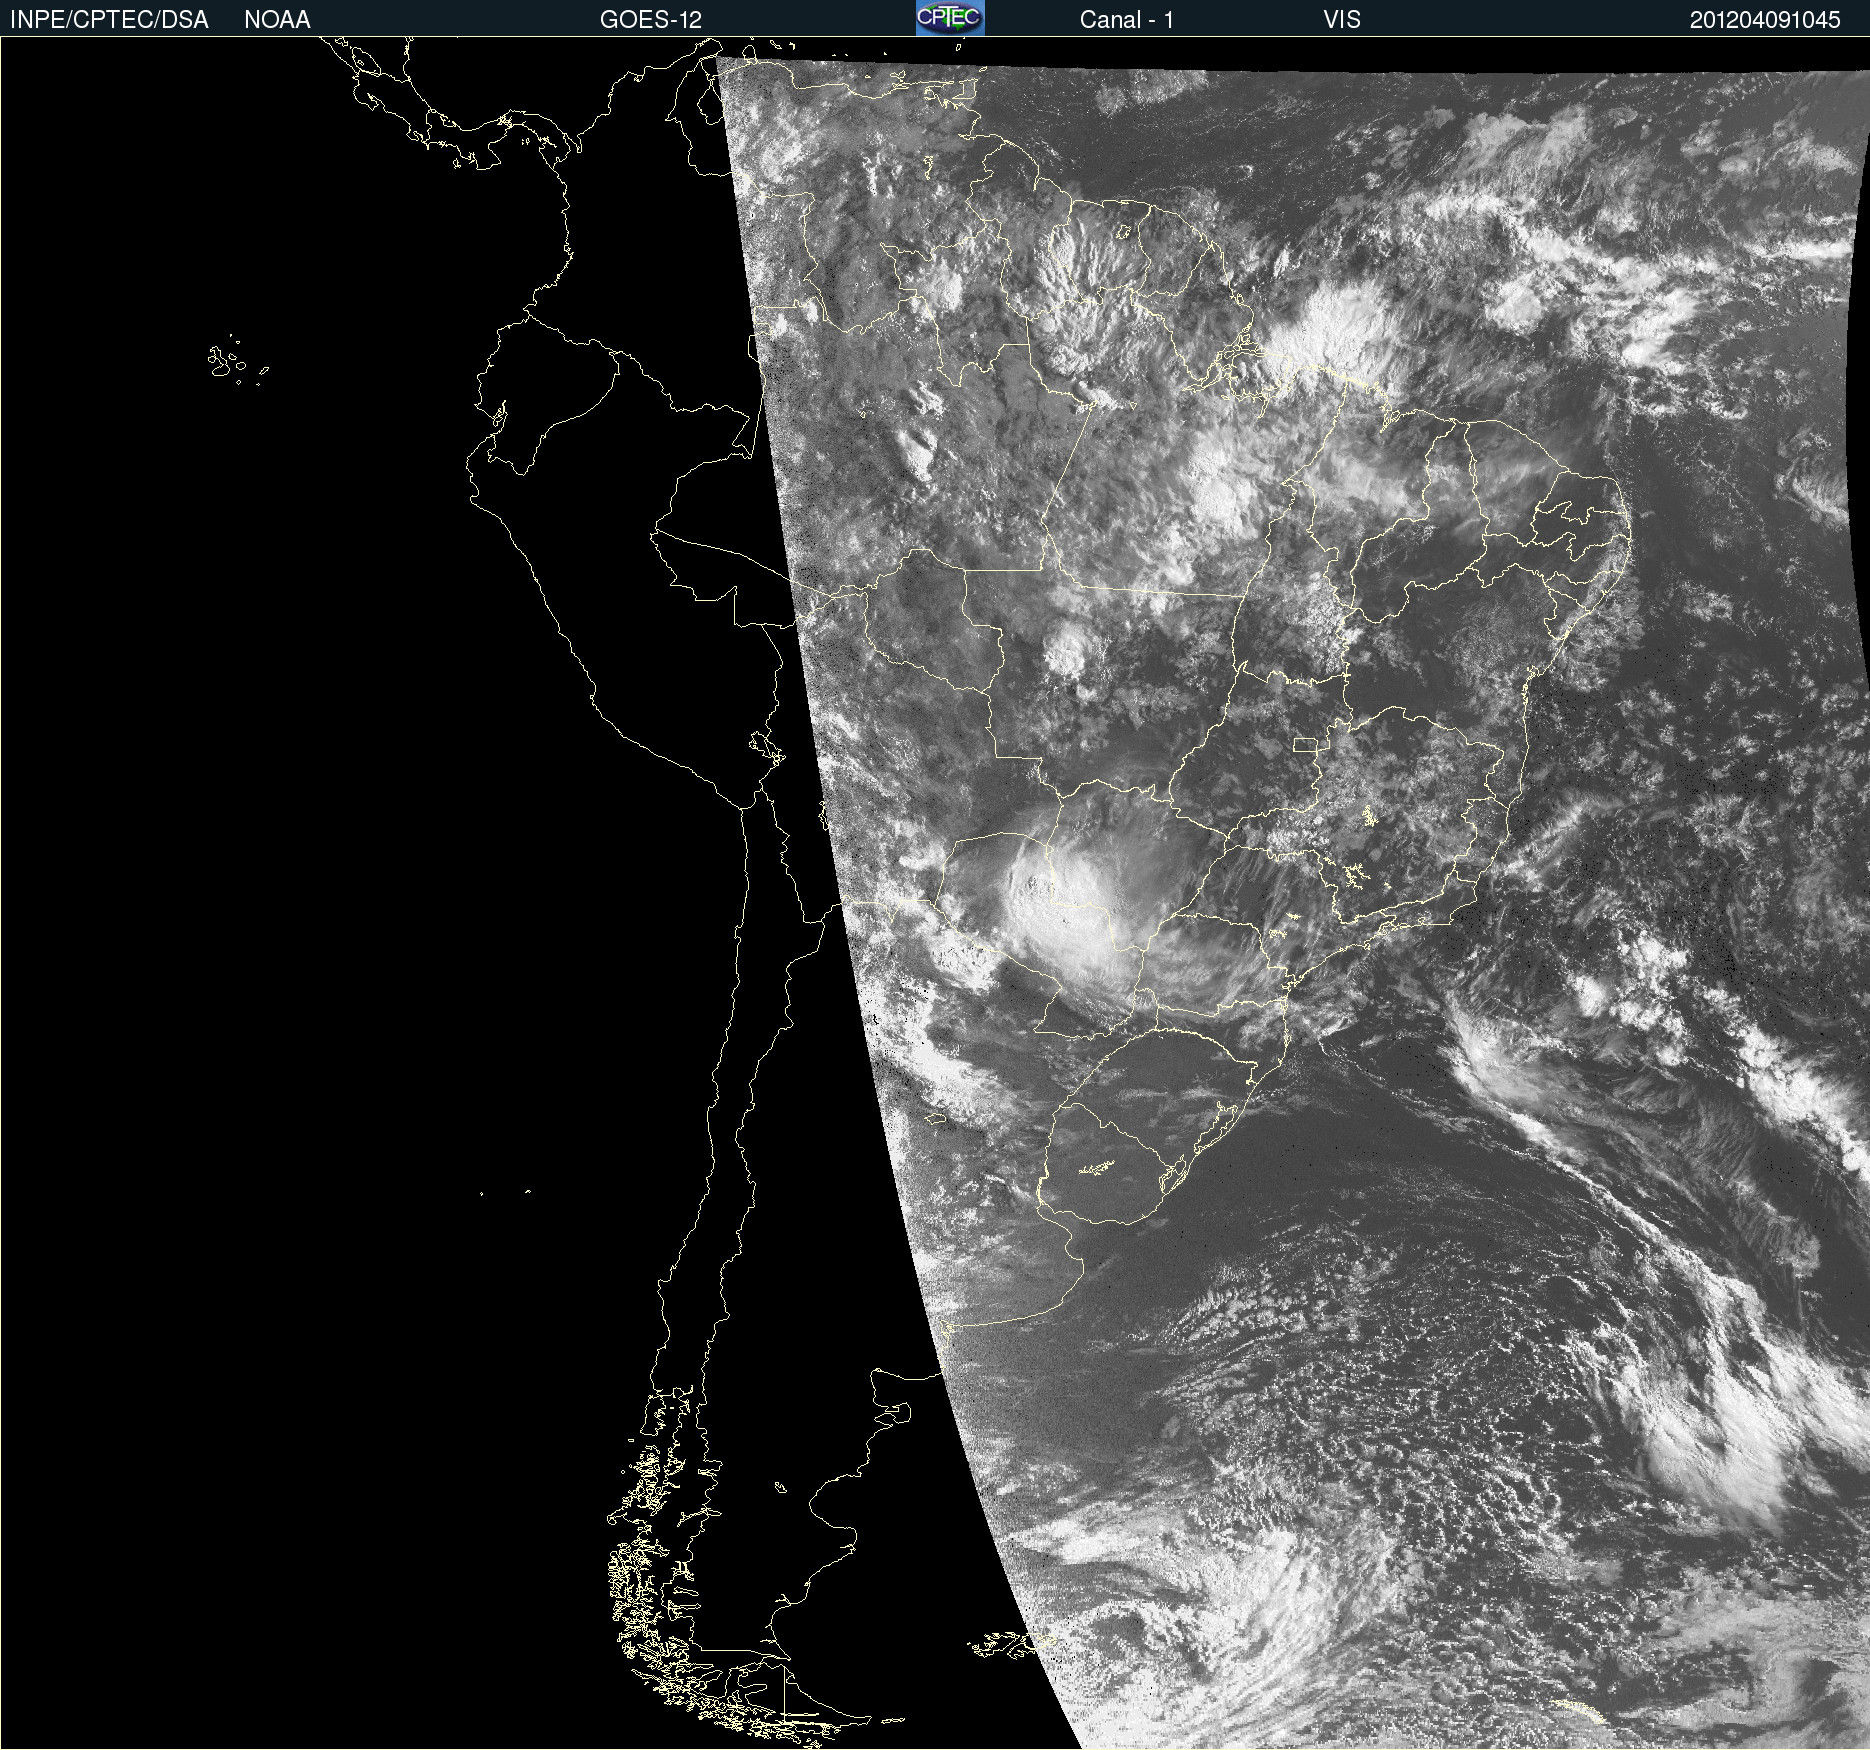Click the VIS channel label
The image size is (1870, 1750).
[x=1342, y=20]
